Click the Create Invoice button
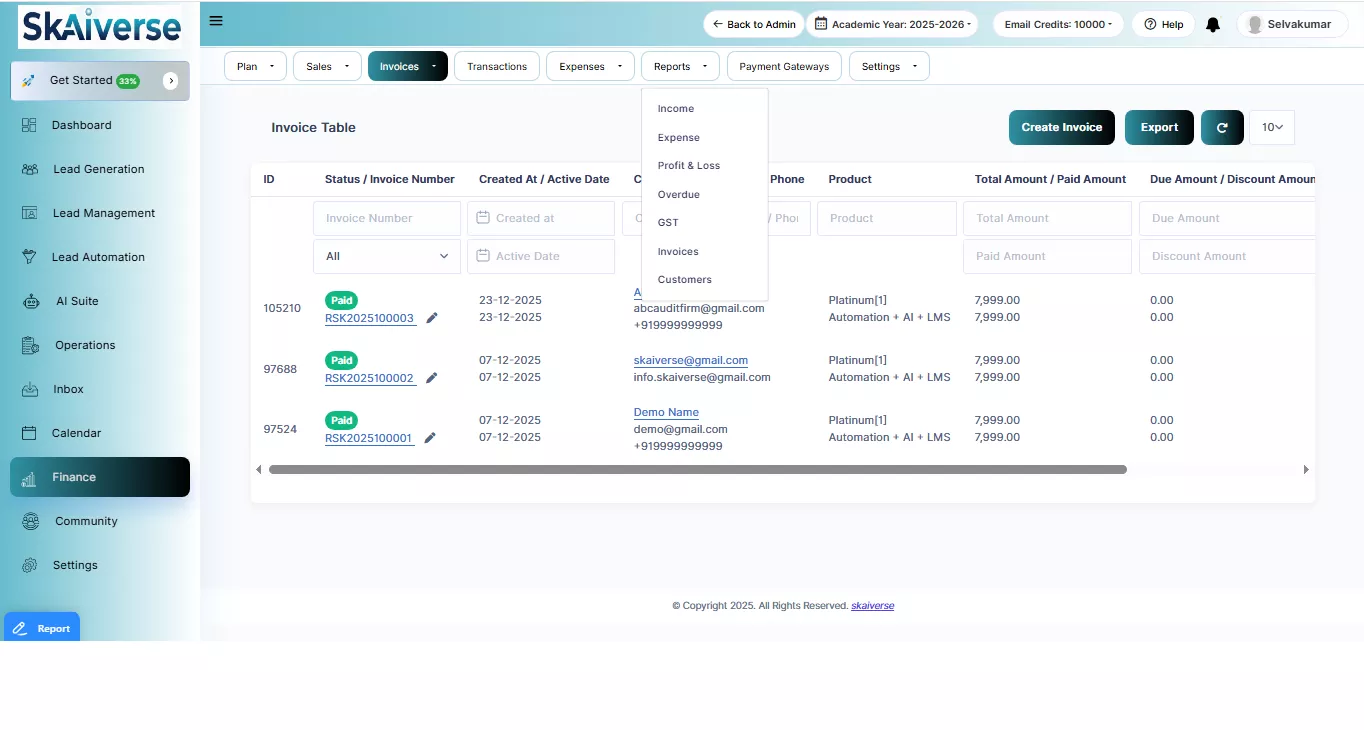Viewport: 1364px width, 730px height. coord(1061,128)
